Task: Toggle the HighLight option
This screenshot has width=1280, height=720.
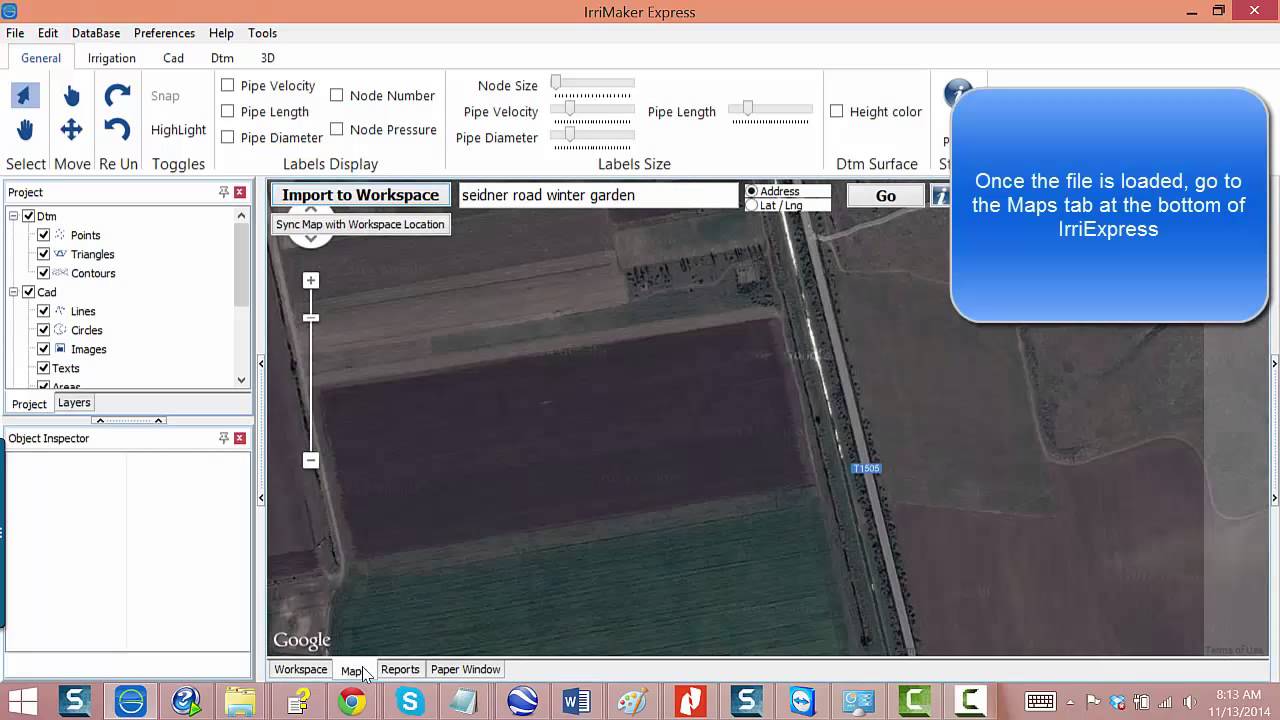Action: pyautogui.click(x=179, y=130)
